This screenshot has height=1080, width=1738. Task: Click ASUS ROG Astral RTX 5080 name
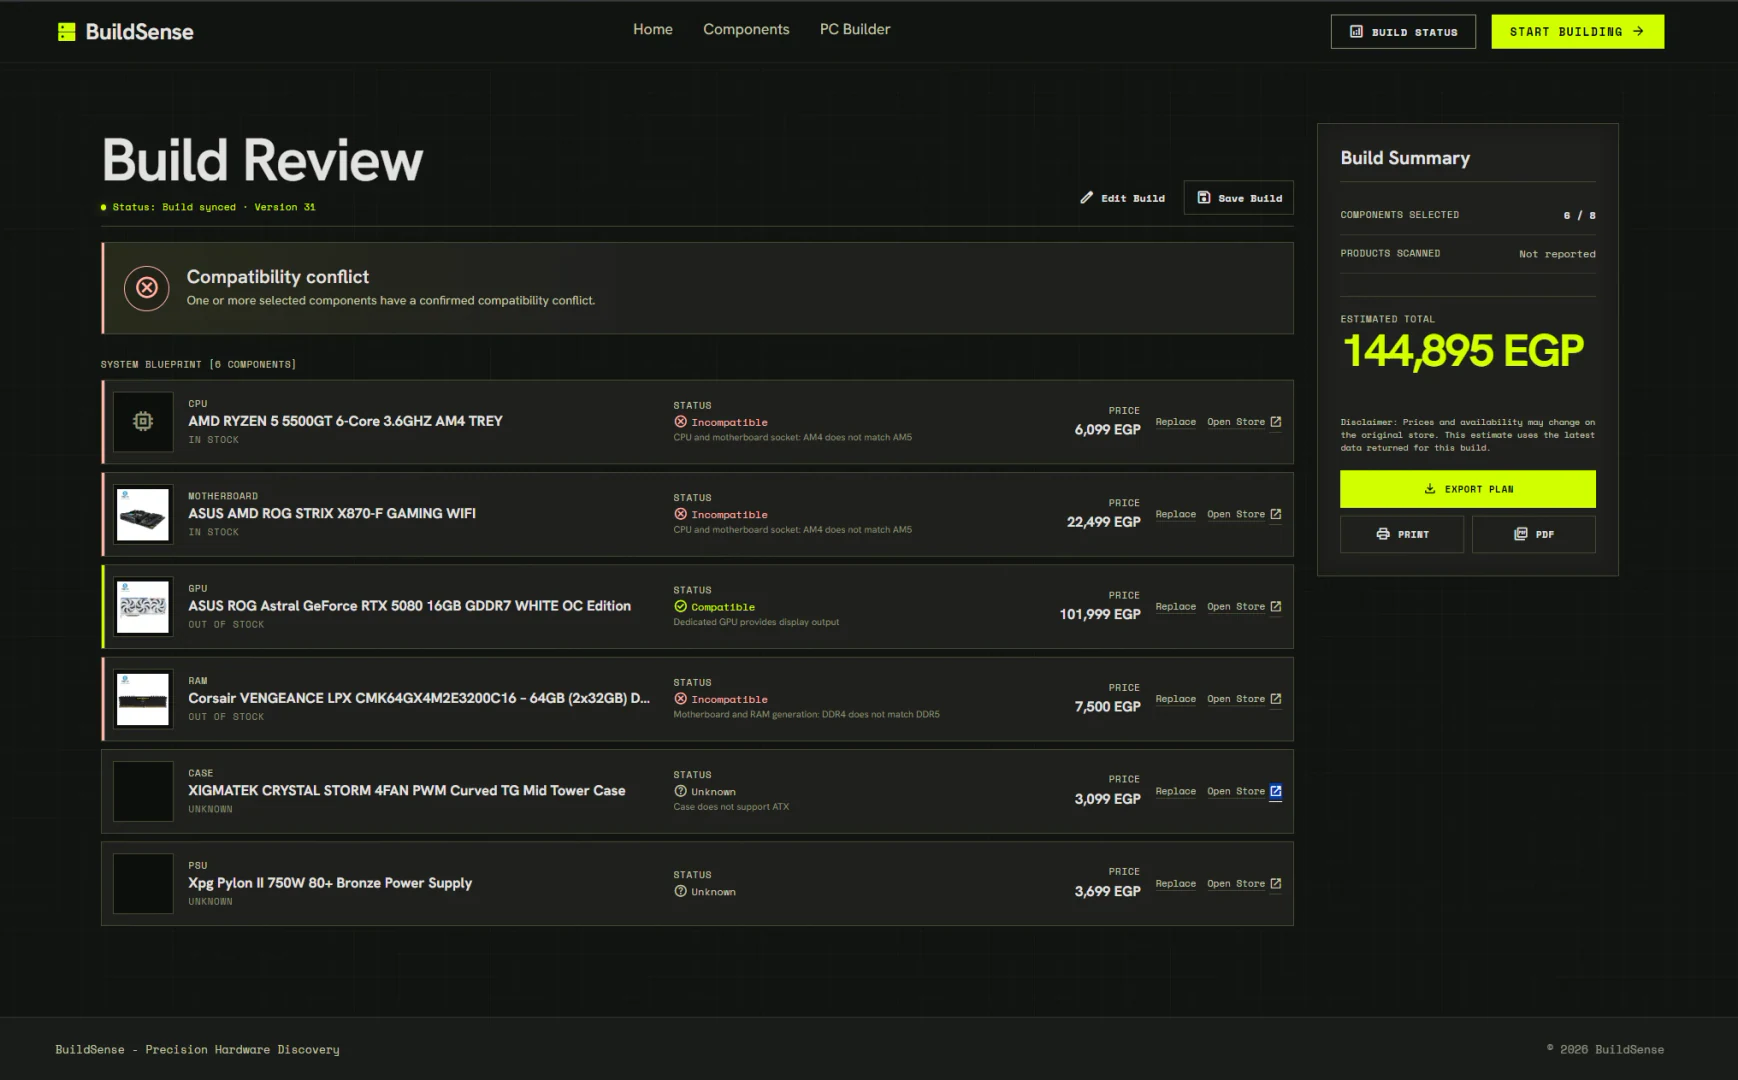[x=409, y=606]
